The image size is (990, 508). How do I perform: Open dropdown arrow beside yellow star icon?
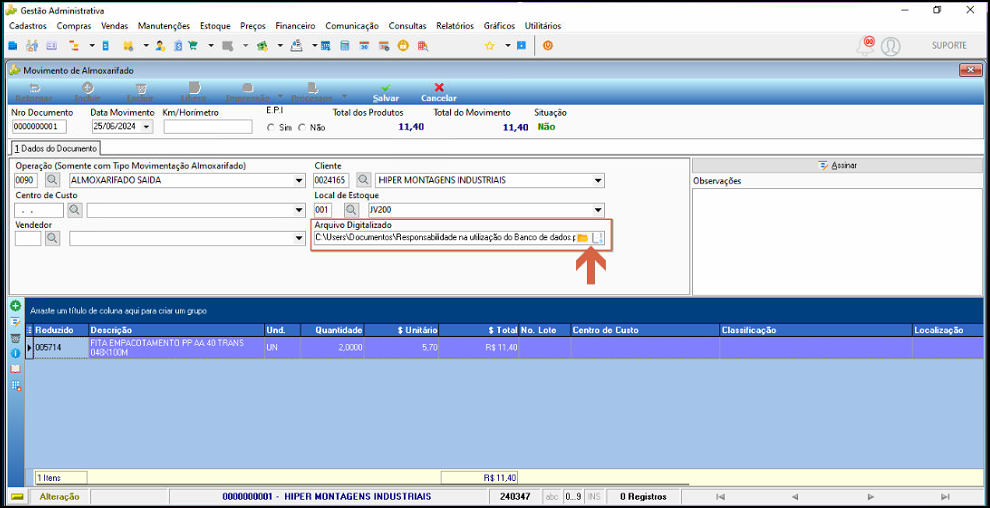point(507,45)
